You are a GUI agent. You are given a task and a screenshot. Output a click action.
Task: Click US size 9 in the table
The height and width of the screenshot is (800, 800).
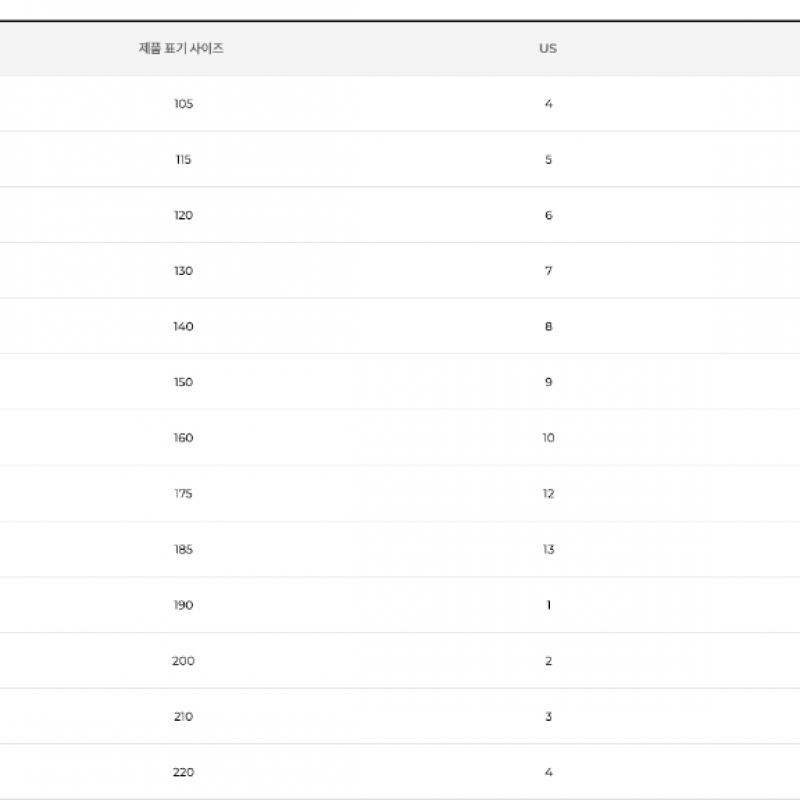(x=548, y=382)
